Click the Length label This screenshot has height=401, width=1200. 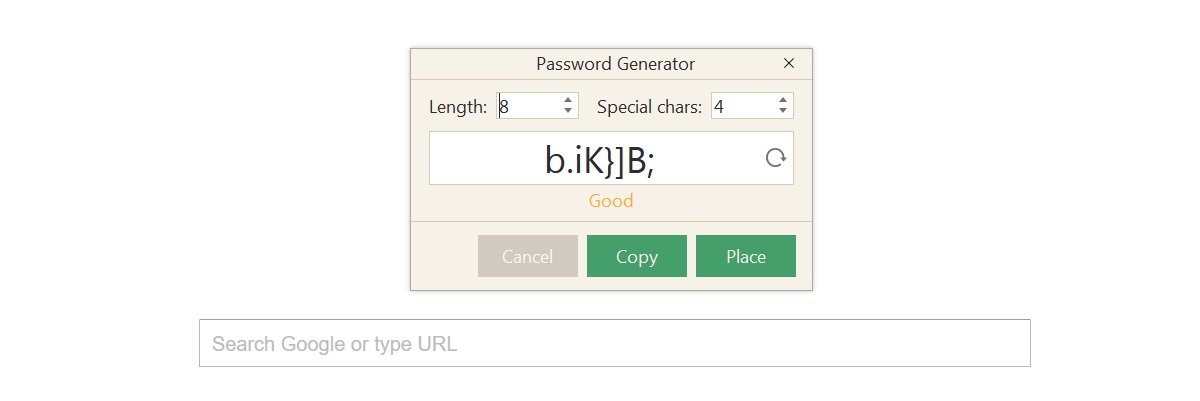[x=458, y=107]
